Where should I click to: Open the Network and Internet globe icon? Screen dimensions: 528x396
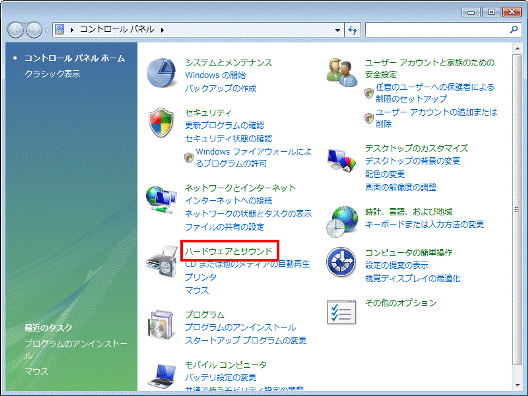click(x=161, y=199)
